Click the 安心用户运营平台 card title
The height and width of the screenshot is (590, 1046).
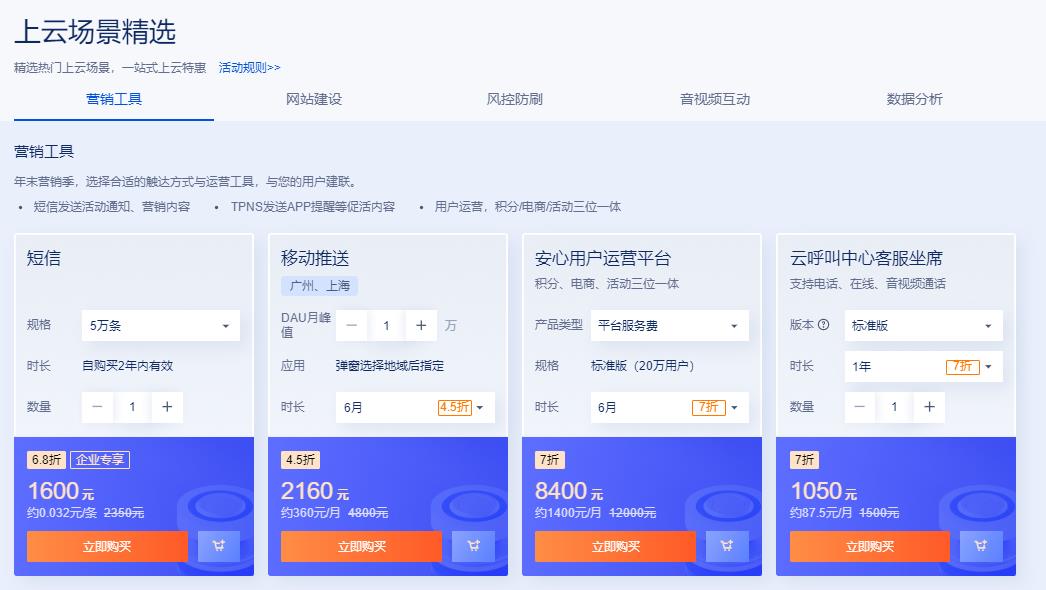603,258
